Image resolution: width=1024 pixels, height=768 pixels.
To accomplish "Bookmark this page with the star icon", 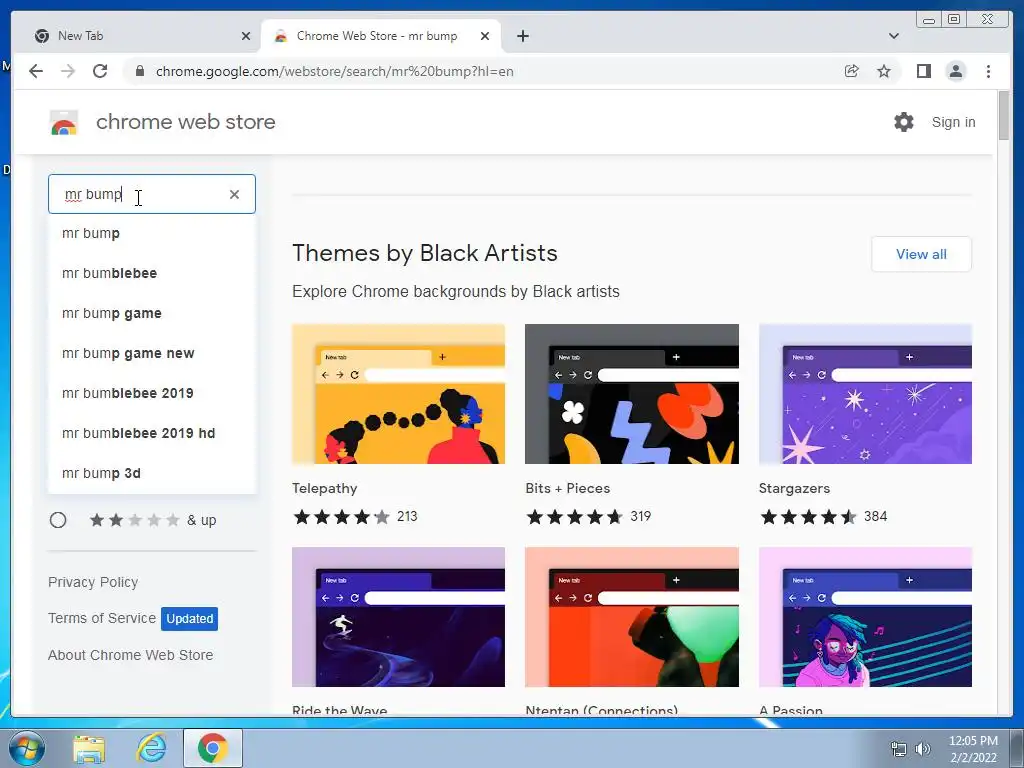I will point(884,71).
